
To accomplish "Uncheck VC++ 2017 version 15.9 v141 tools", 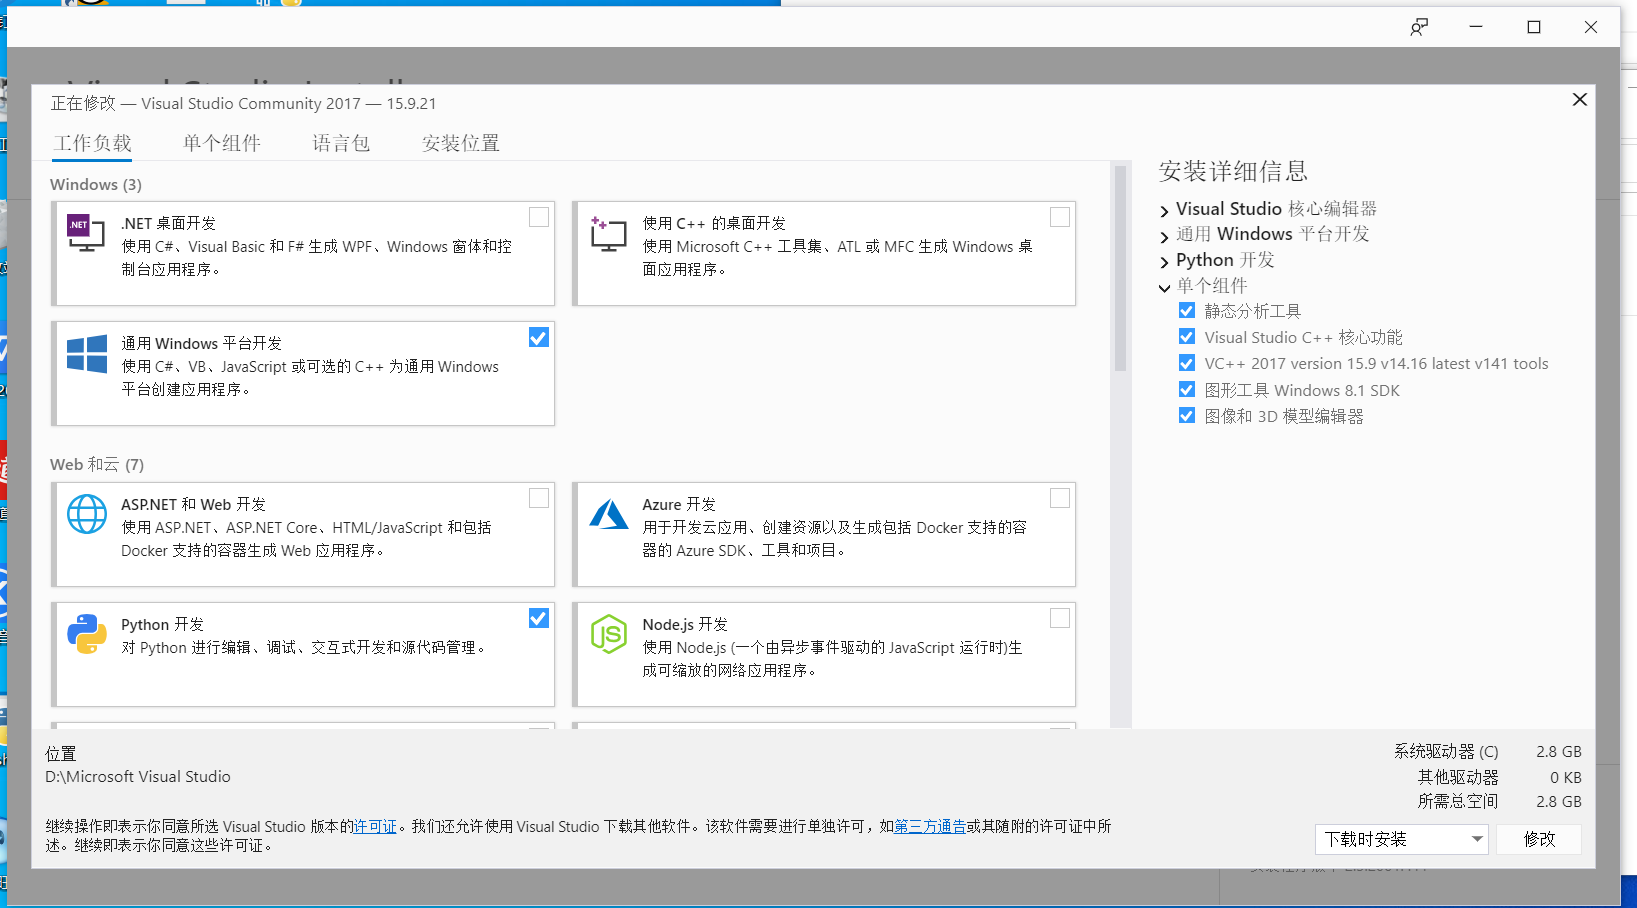I will pyautogui.click(x=1187, y=363).
